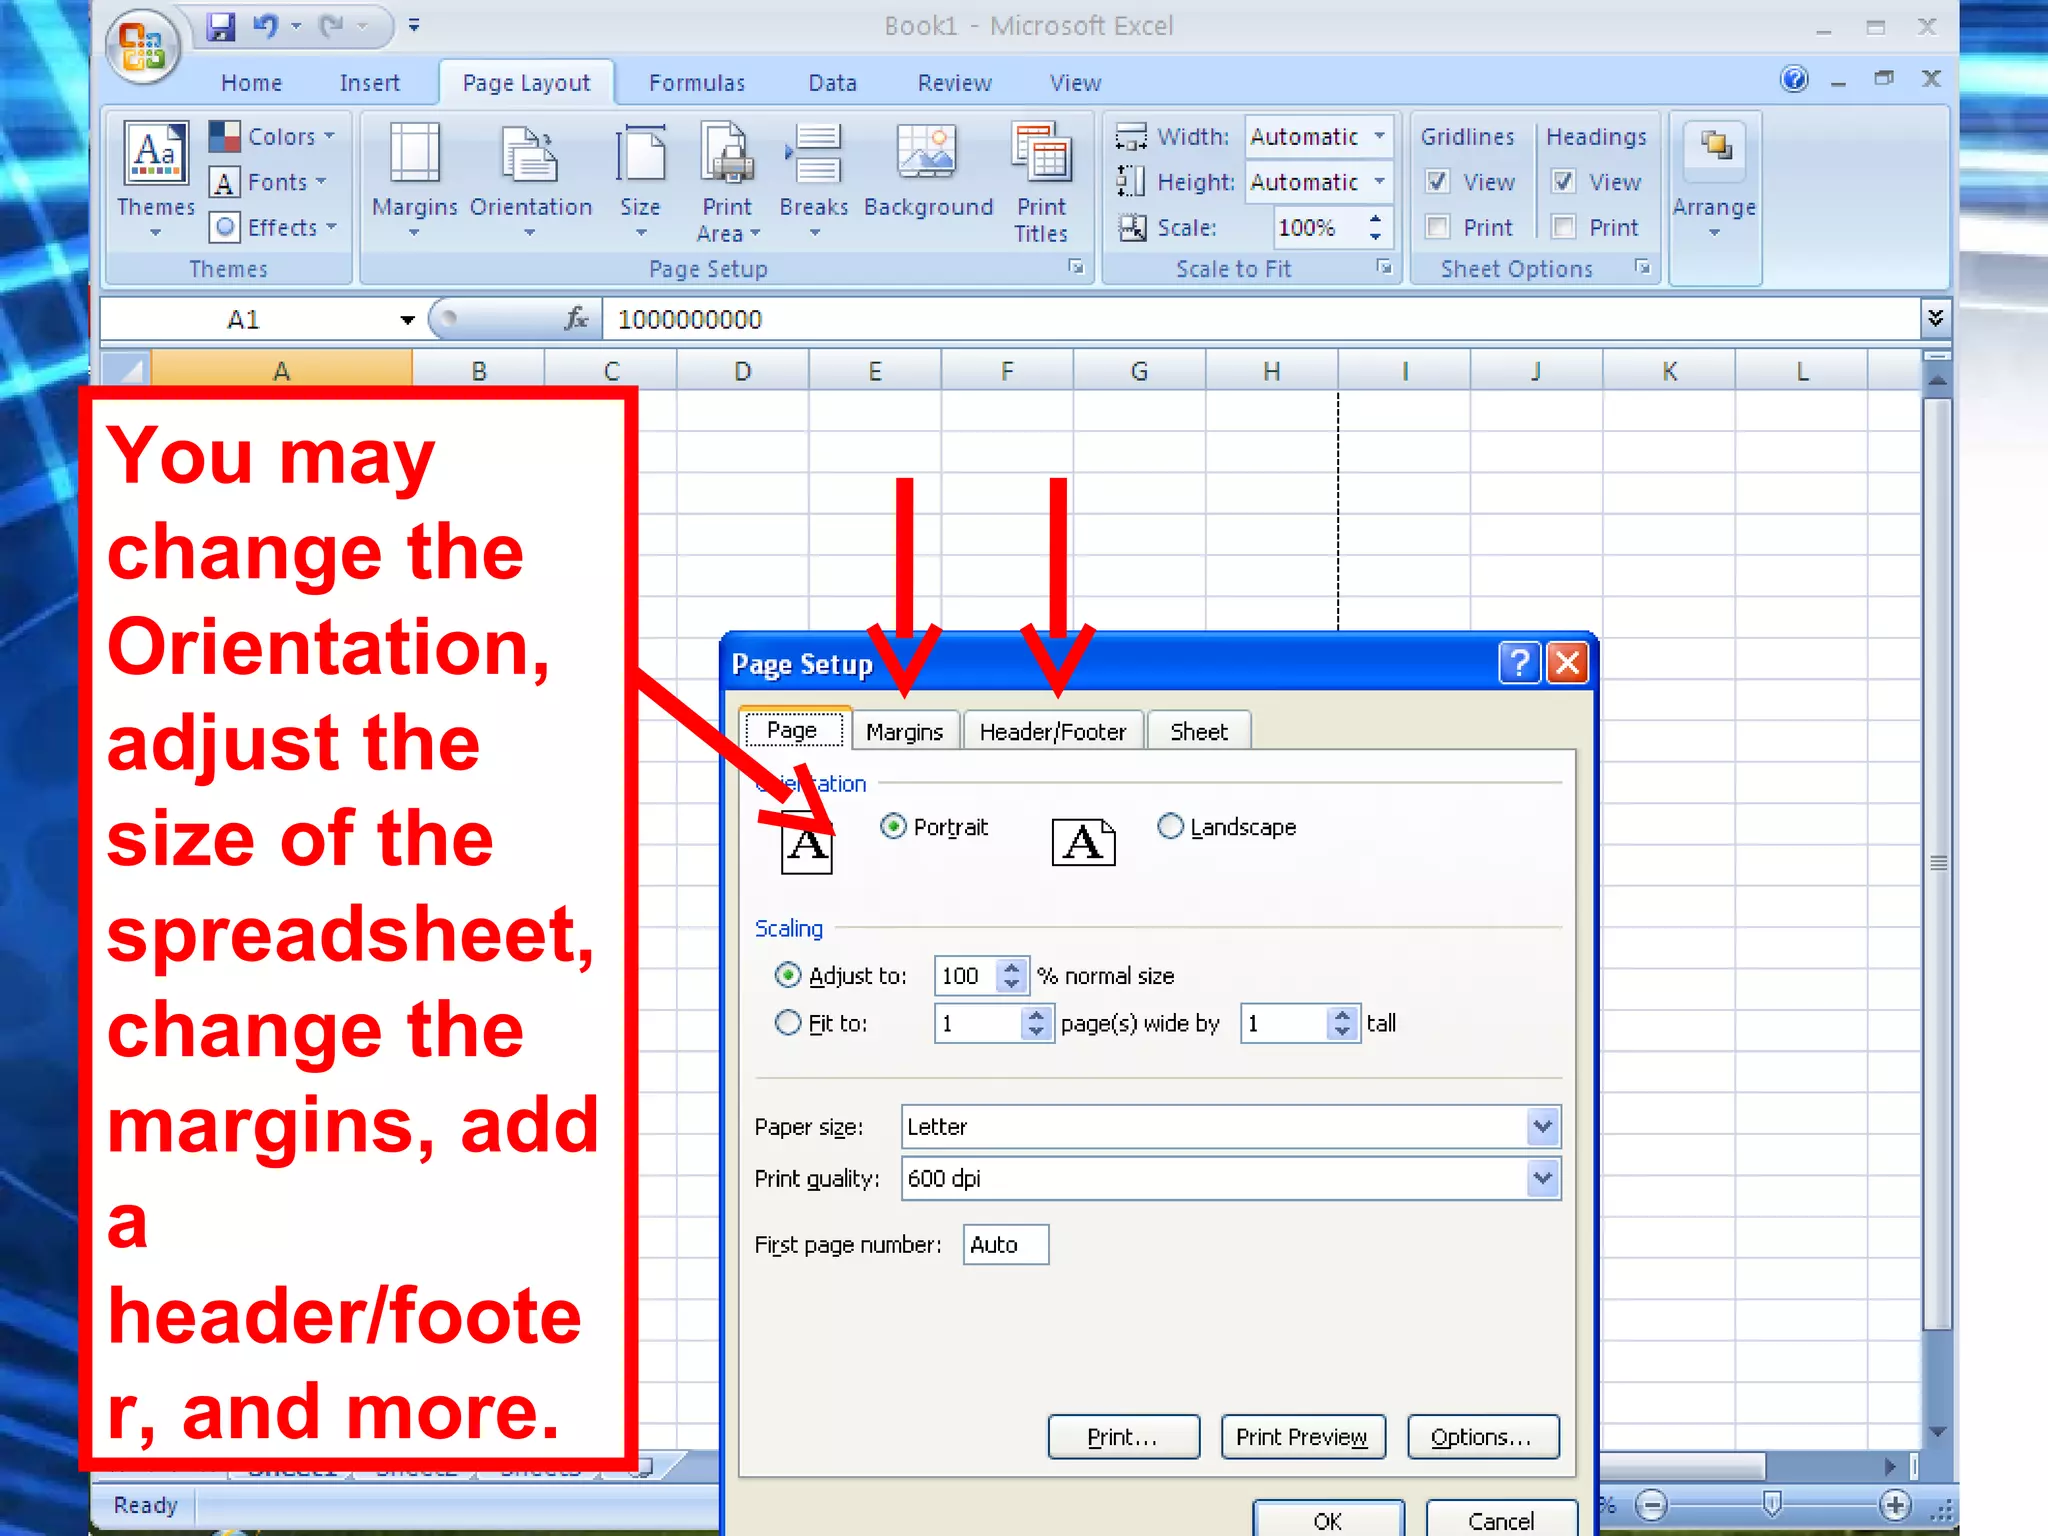Toggle Headings Print checkbox
2048x1536 pixels.
(x=1563, y=227)
